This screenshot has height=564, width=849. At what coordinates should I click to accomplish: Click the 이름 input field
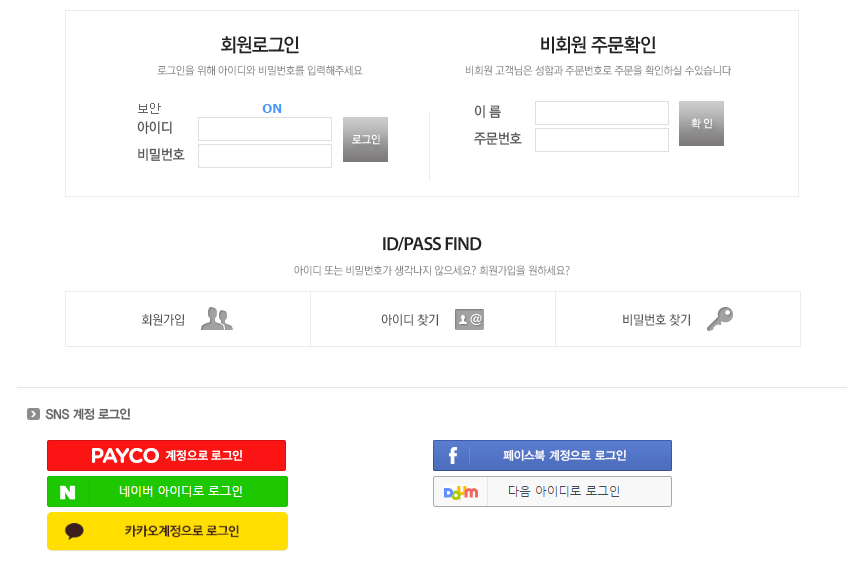[x=602, y=113]
